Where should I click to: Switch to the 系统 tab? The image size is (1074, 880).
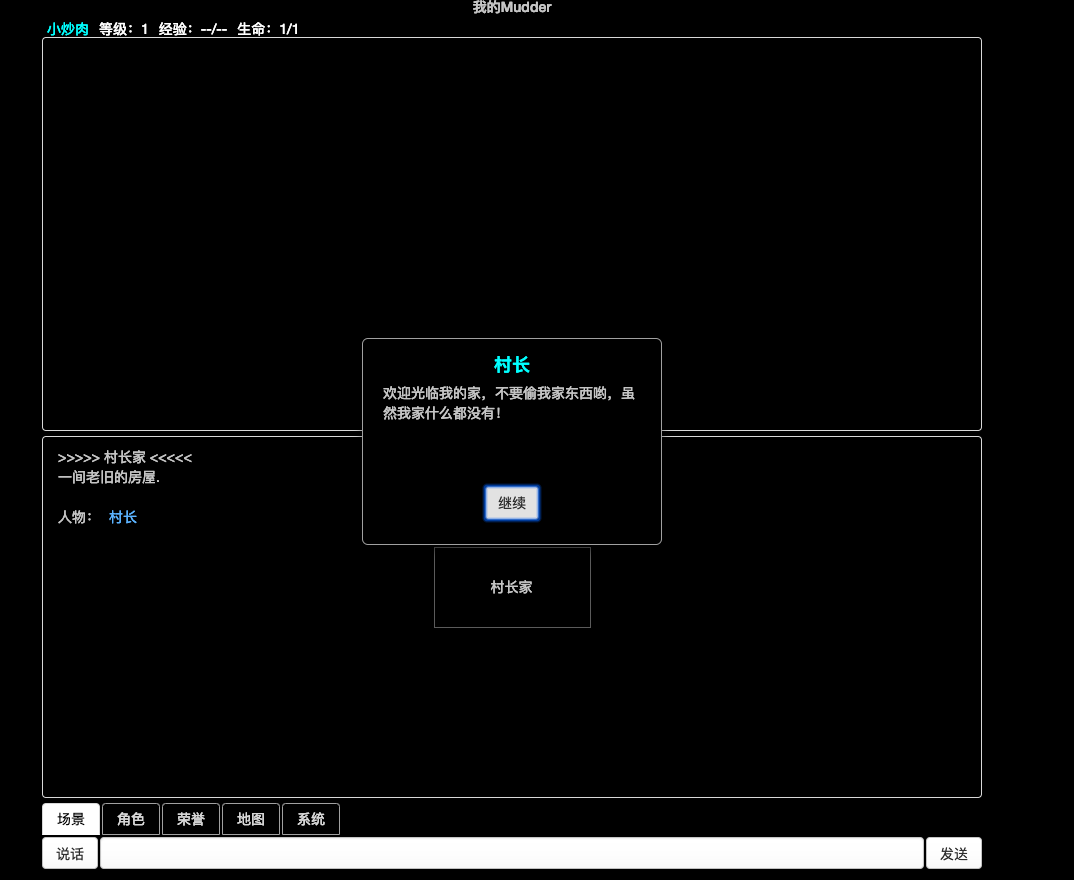[311, 819]
